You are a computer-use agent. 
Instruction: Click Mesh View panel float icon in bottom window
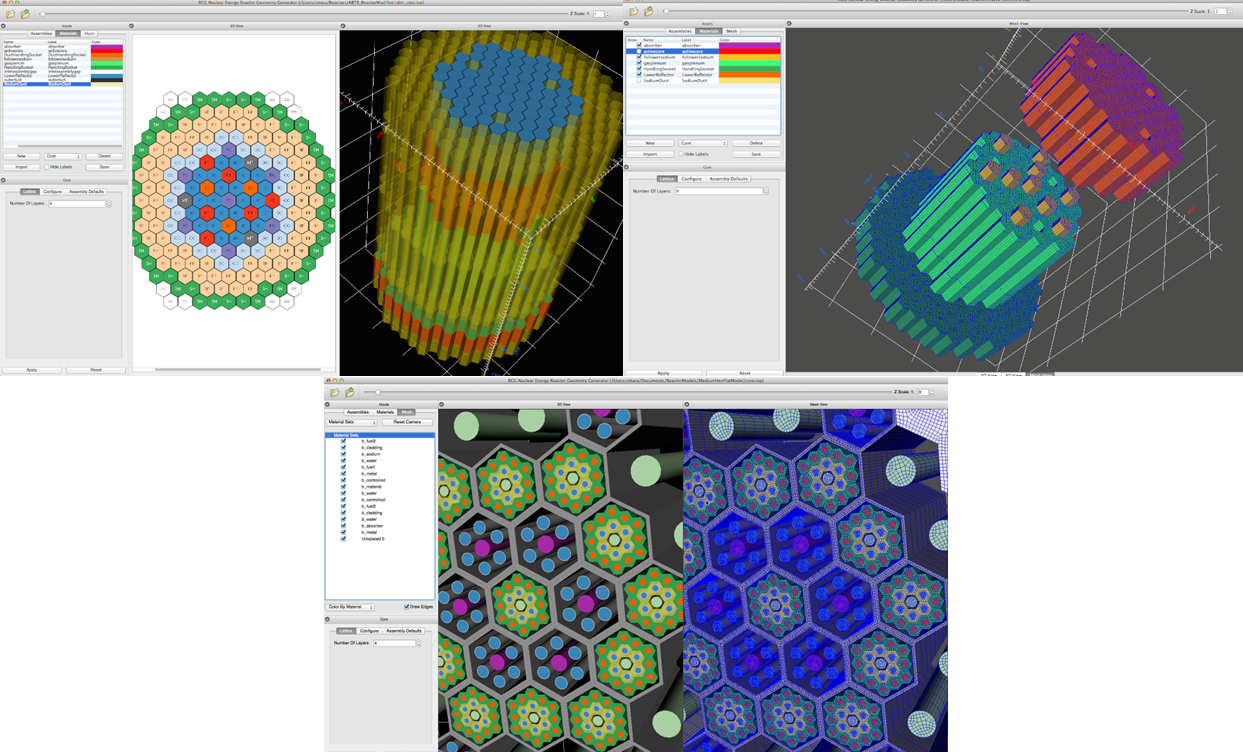point(687,405)
